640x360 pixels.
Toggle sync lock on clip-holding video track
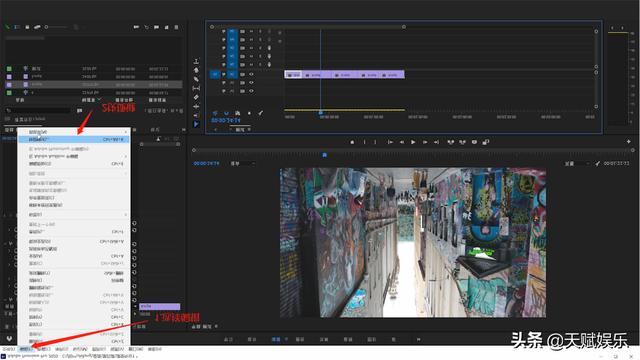242,74
